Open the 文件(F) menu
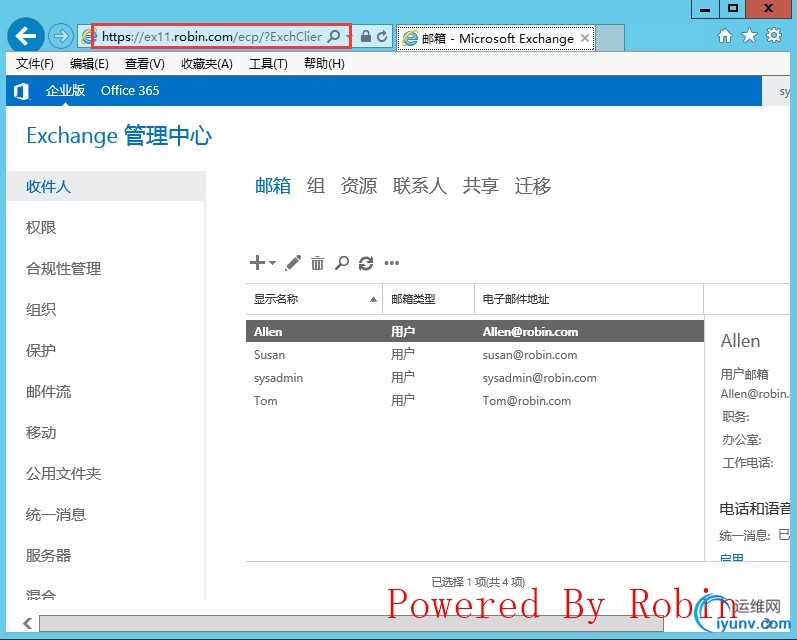 click(x=35, y=64)
